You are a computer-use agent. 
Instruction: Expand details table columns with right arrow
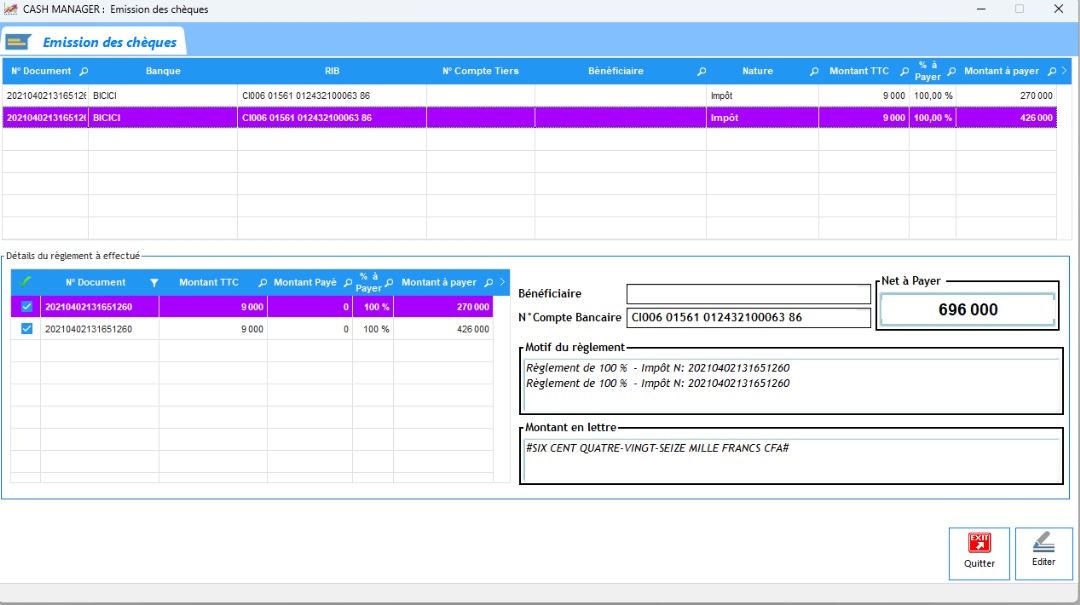tap(502, 283)
